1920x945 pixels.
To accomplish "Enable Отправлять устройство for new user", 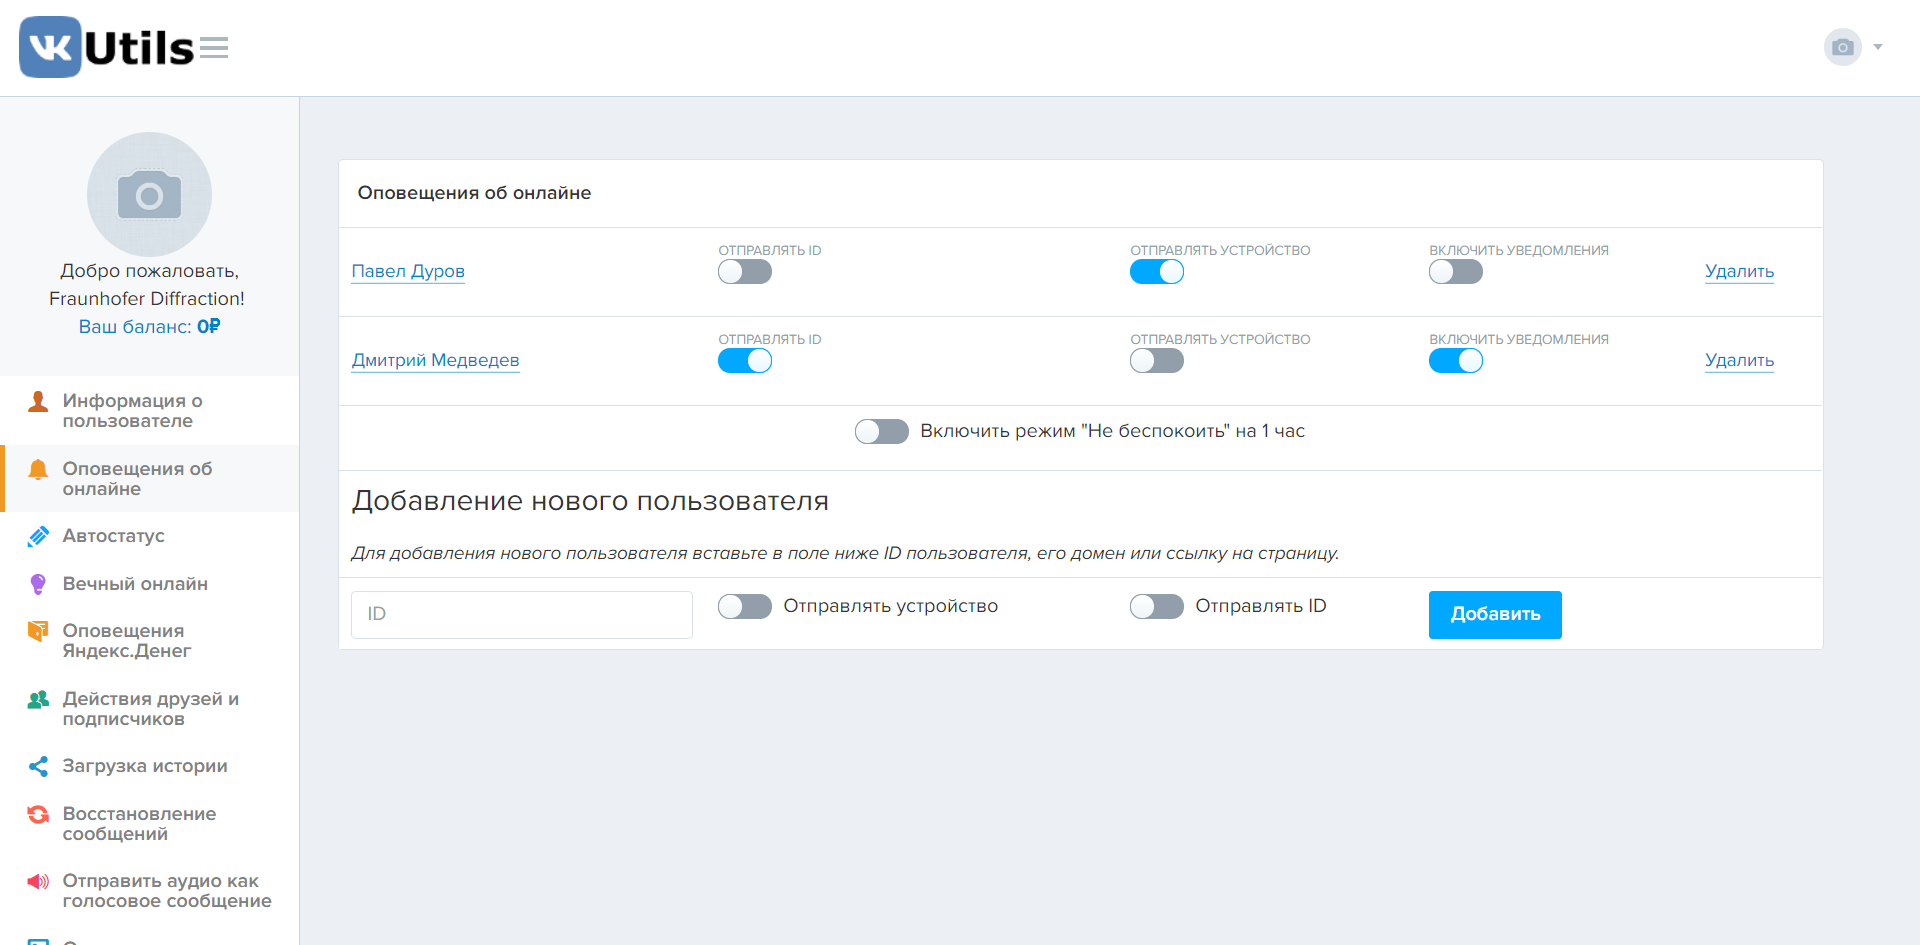I will (745, 606).
